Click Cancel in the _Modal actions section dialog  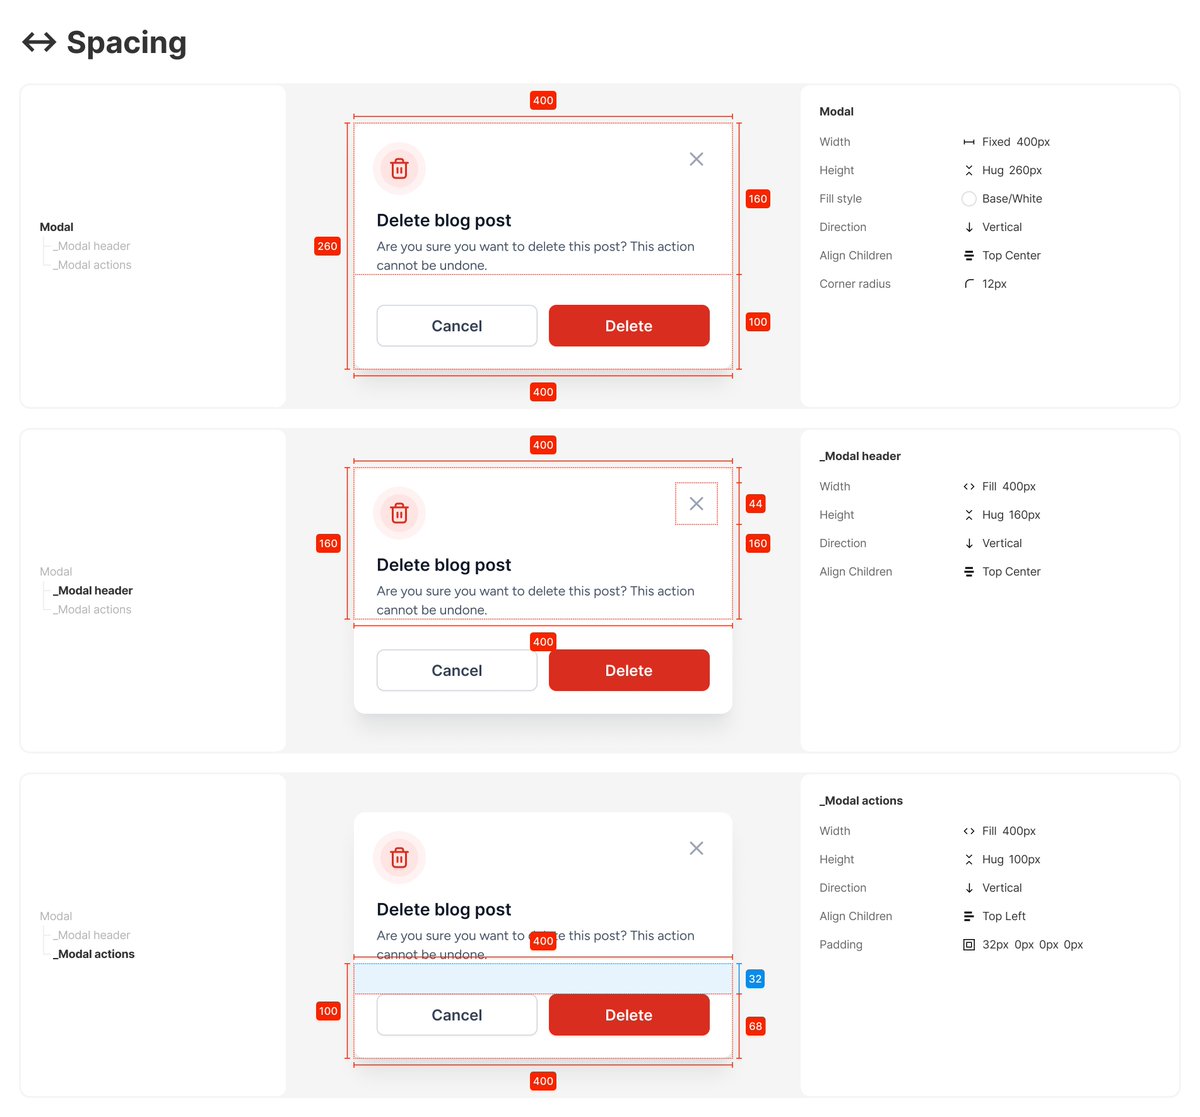[x=457, y=1015]
